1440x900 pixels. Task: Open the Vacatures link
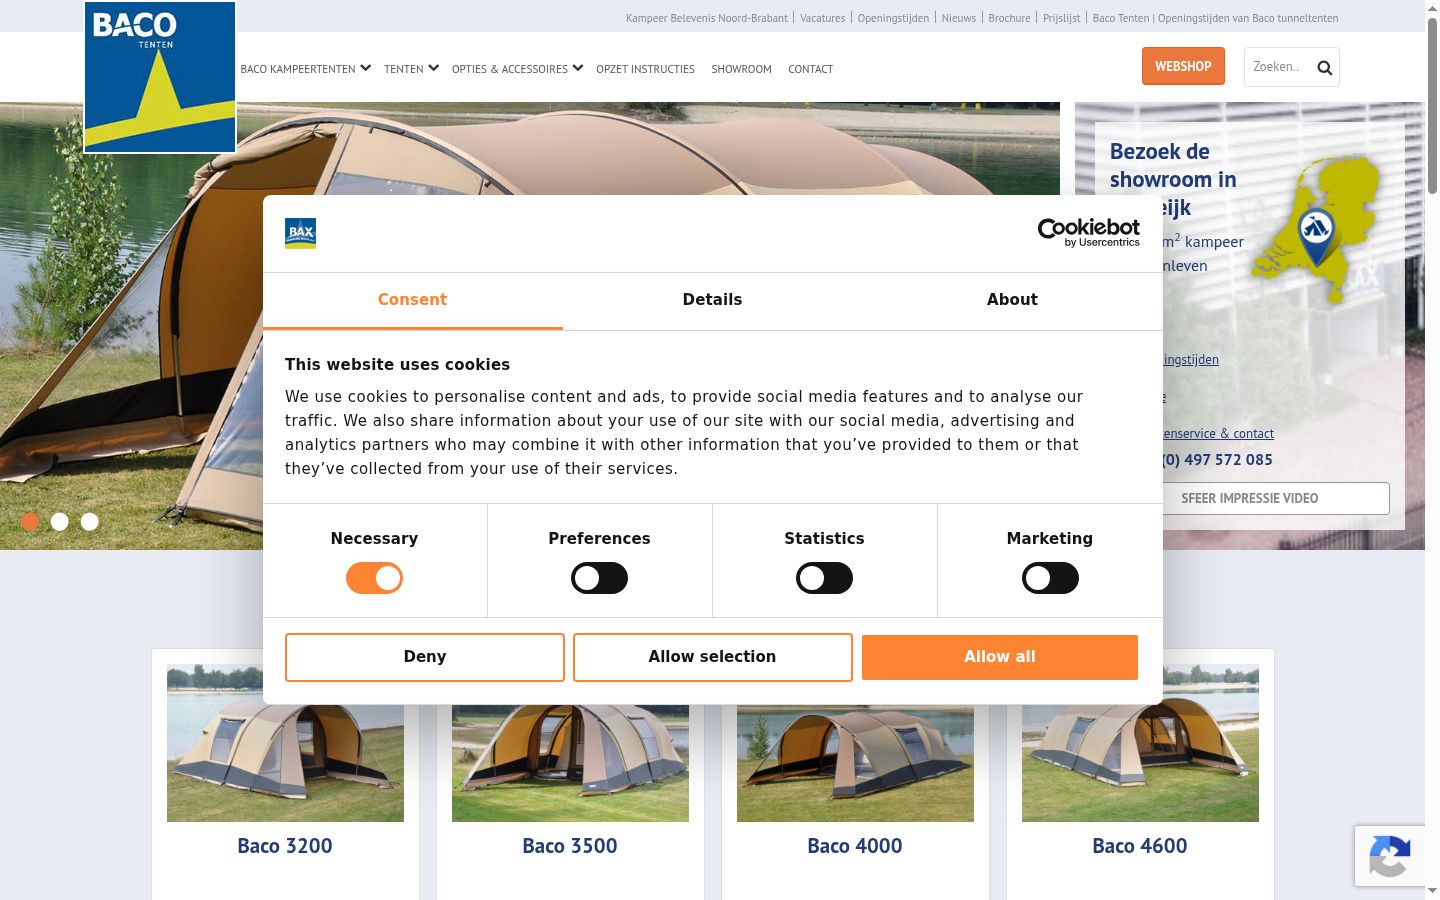pyautogui.click(x=823, y=18)
